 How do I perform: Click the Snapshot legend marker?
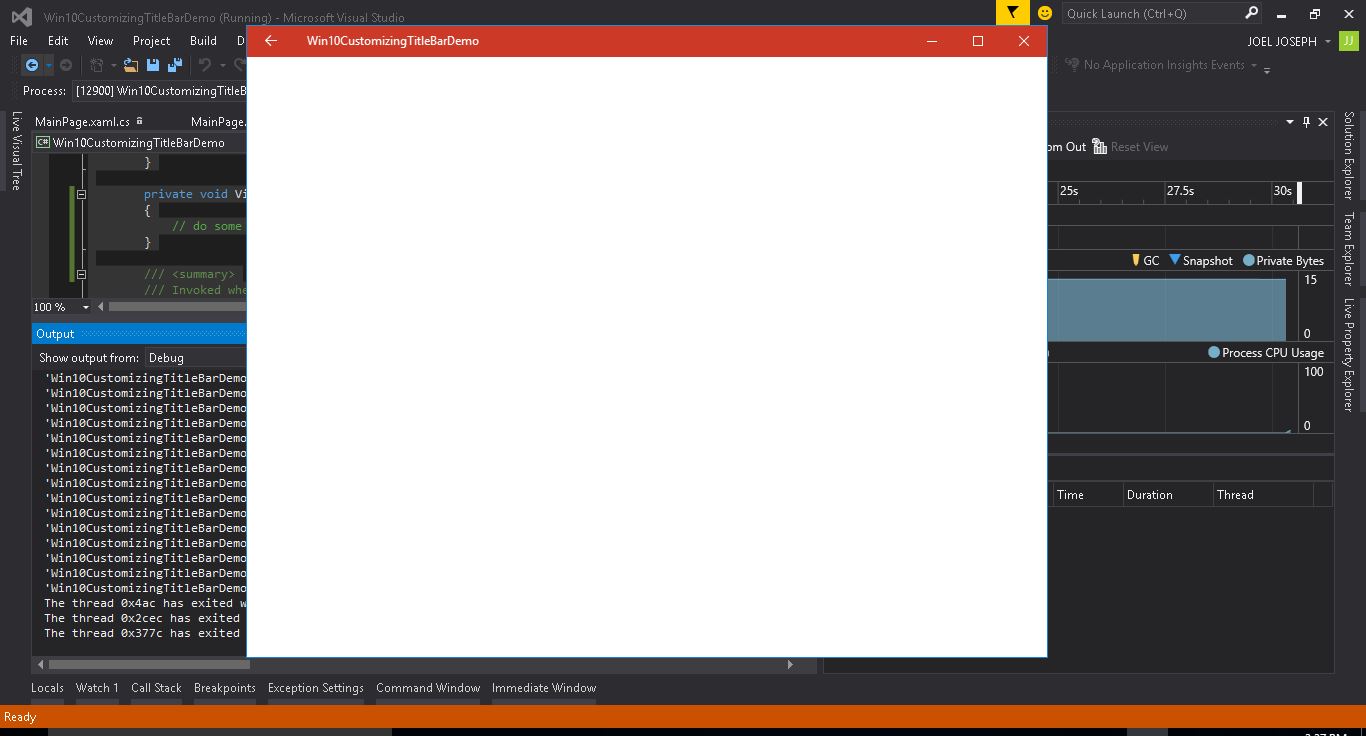coord(1174,260)
